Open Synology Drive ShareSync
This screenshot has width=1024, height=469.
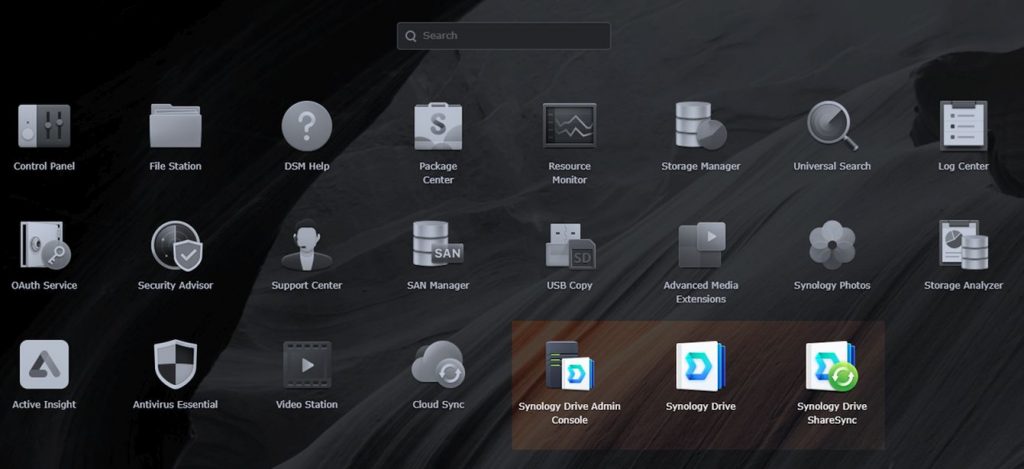(x=832, y=366)
